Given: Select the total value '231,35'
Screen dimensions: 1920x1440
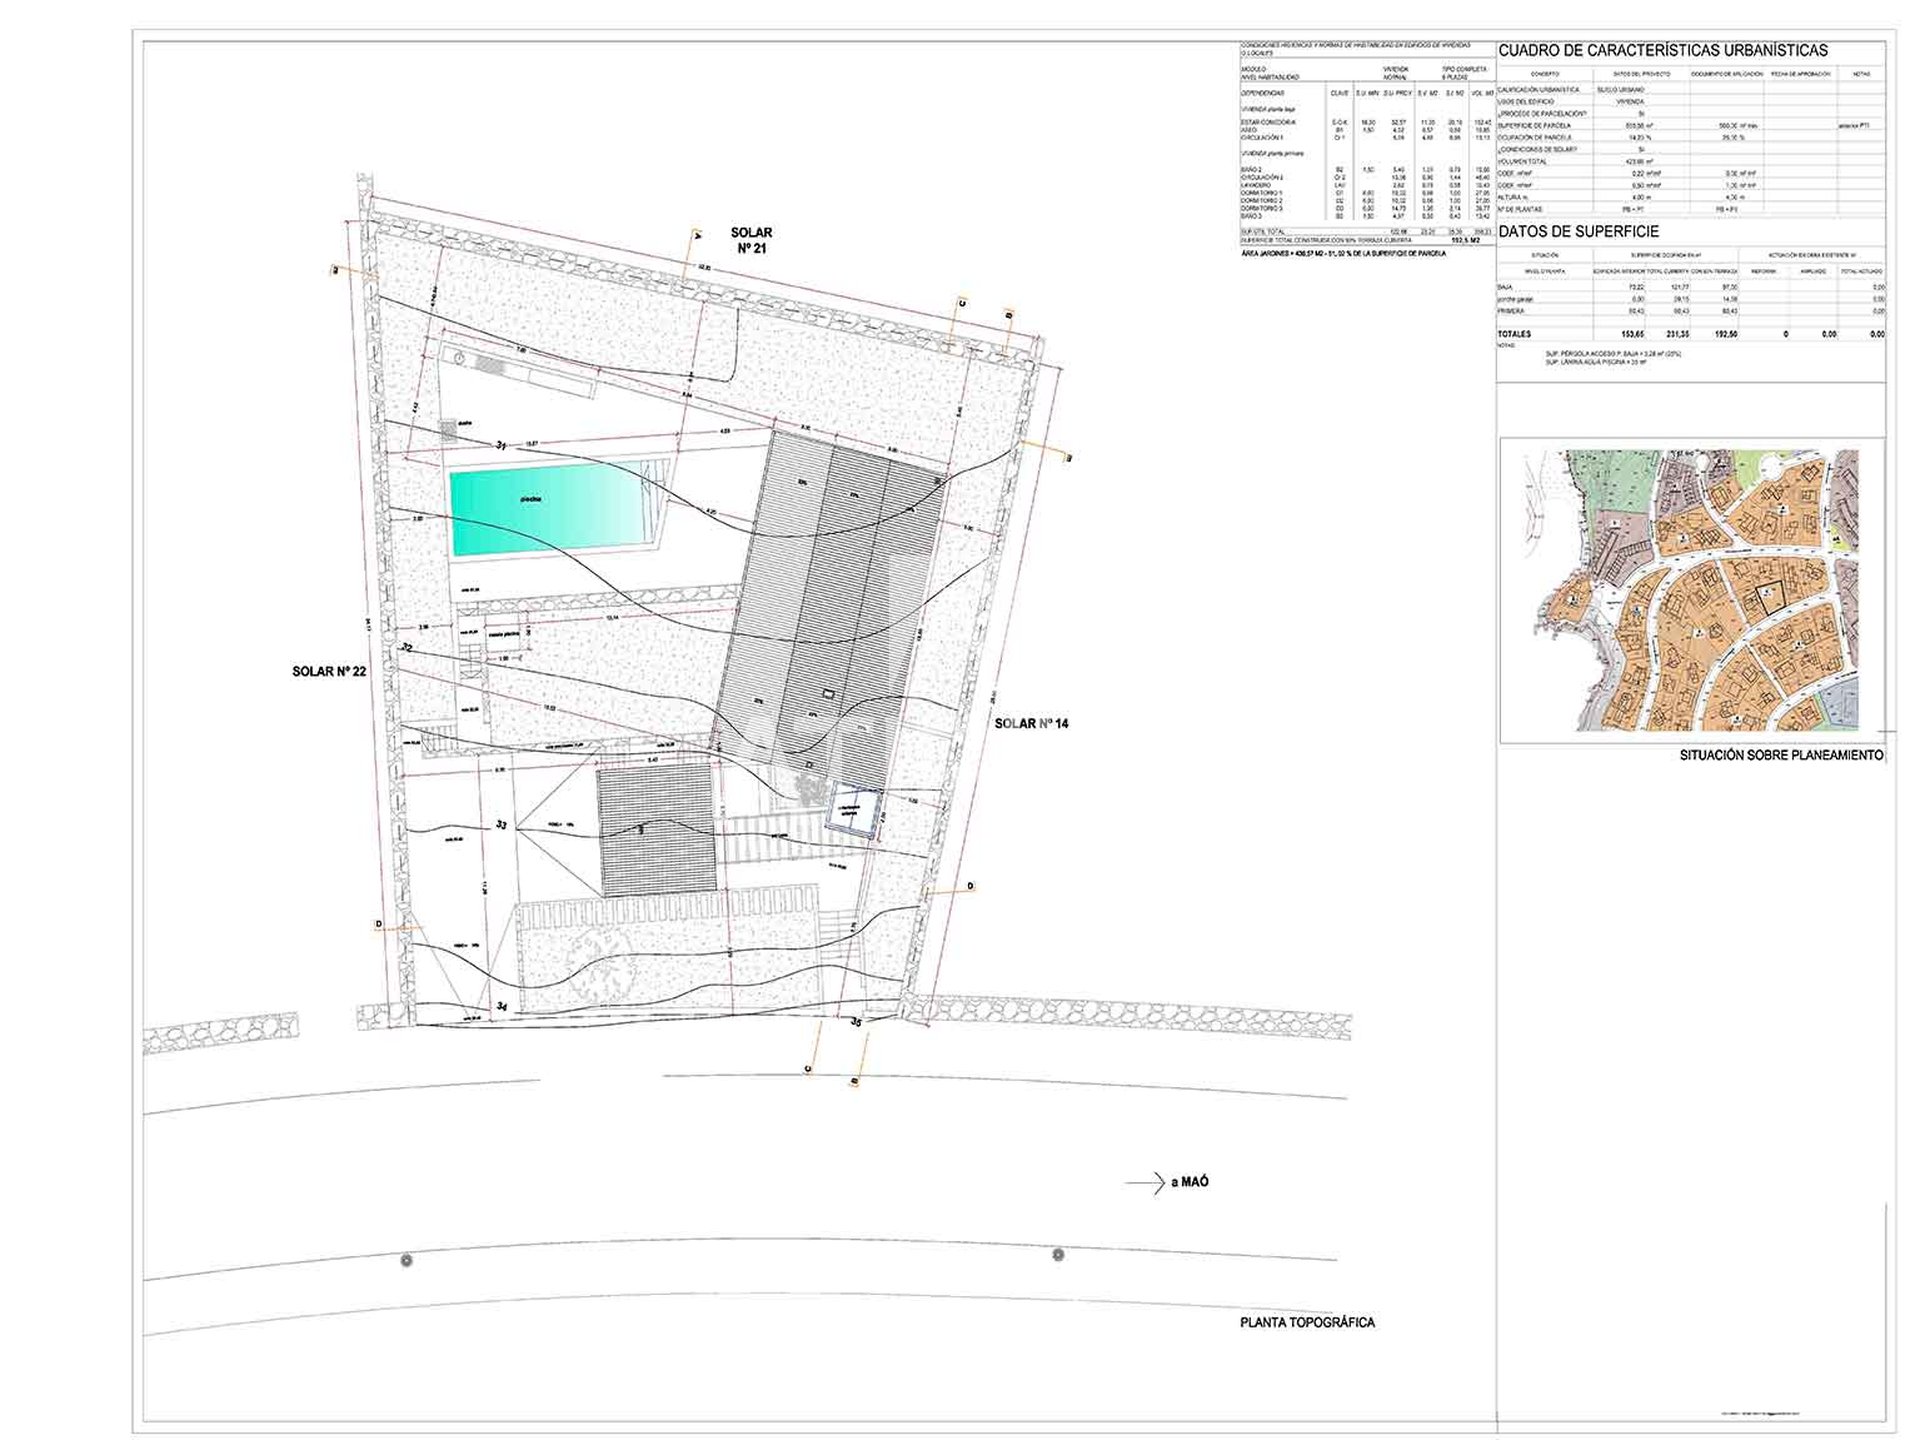Looking at the screenshot, I should pyautogui.click(x=1679, y=334).
